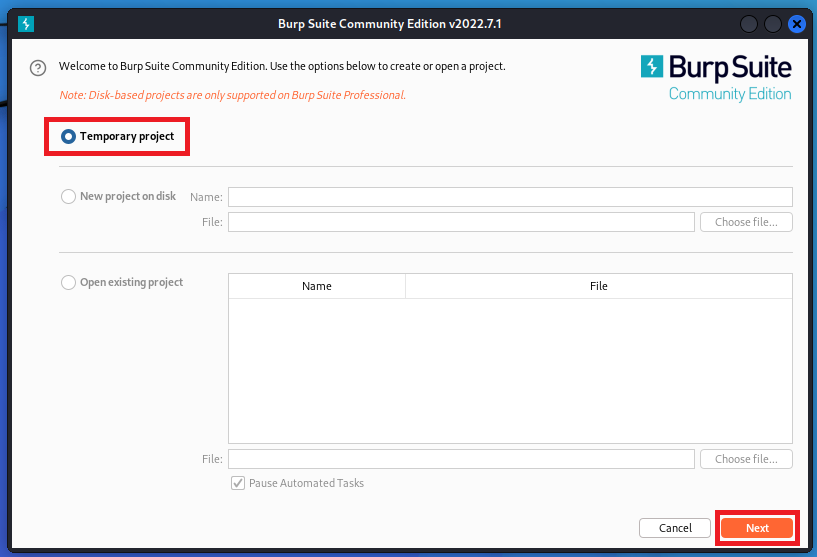Select the Temporary project radio button
This screenshot has width=817, height=557.
click(x=68, y=137)
